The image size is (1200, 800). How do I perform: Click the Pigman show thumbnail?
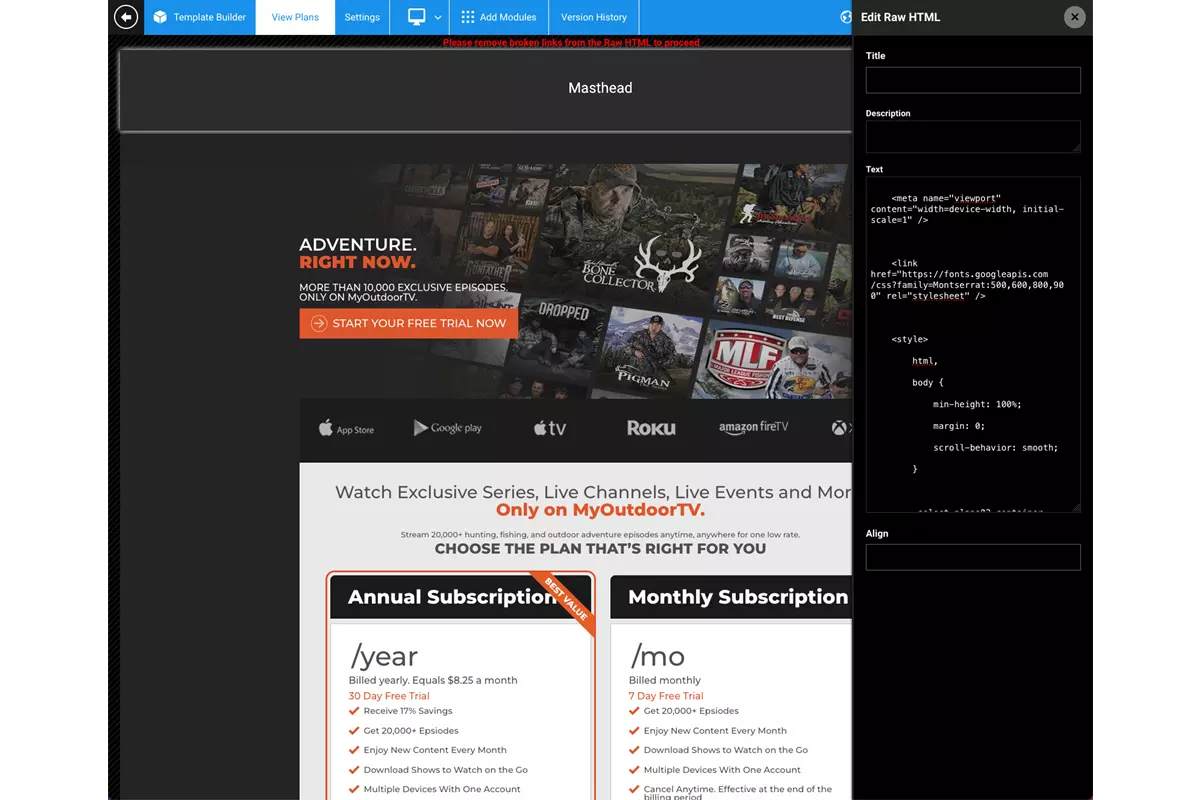tap(648, 352)
